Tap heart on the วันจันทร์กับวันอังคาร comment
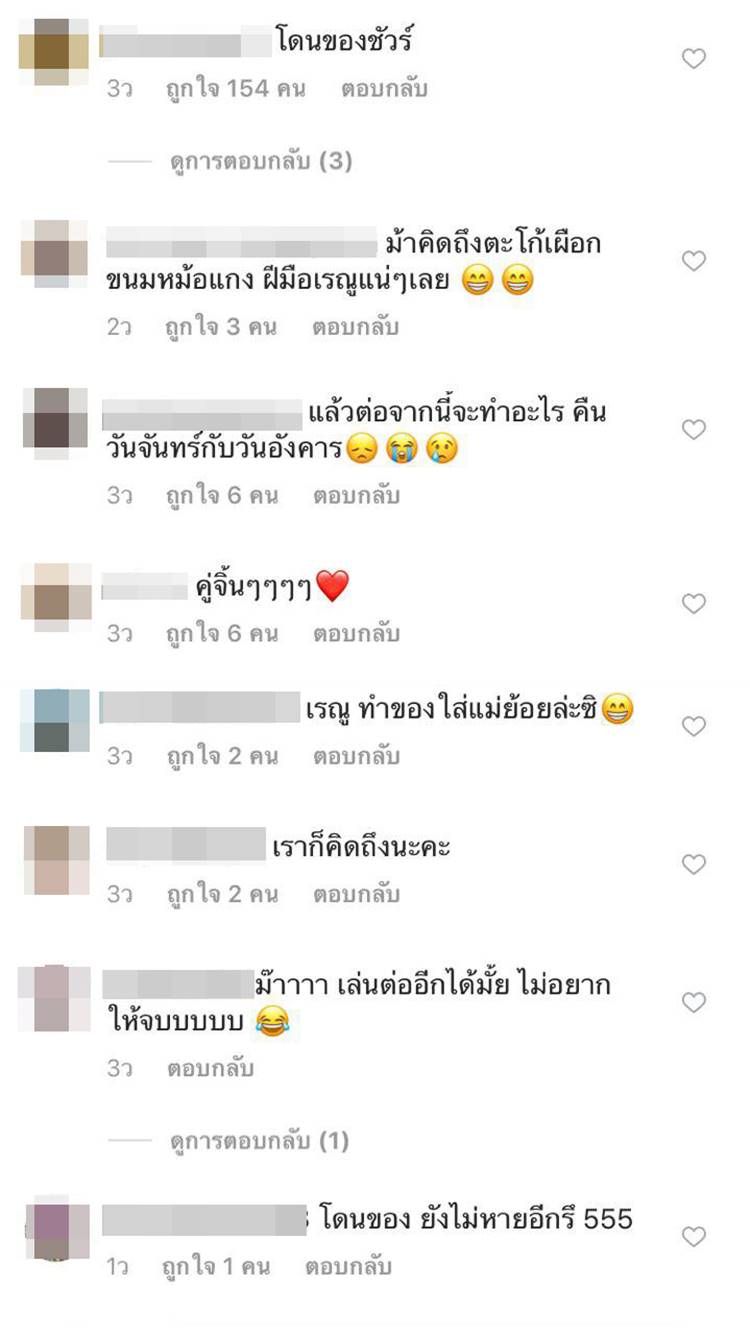Screen dimensions: 750x1335 [x=694, y=430]
